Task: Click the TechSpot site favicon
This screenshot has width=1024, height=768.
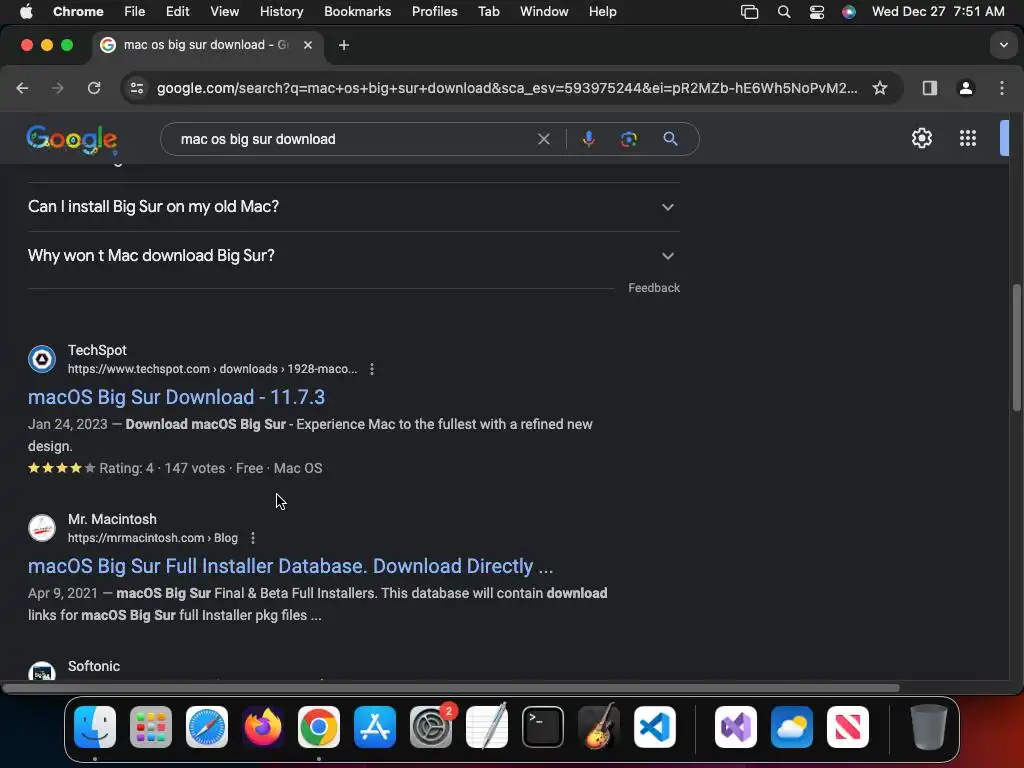Action: coord(42,359)
